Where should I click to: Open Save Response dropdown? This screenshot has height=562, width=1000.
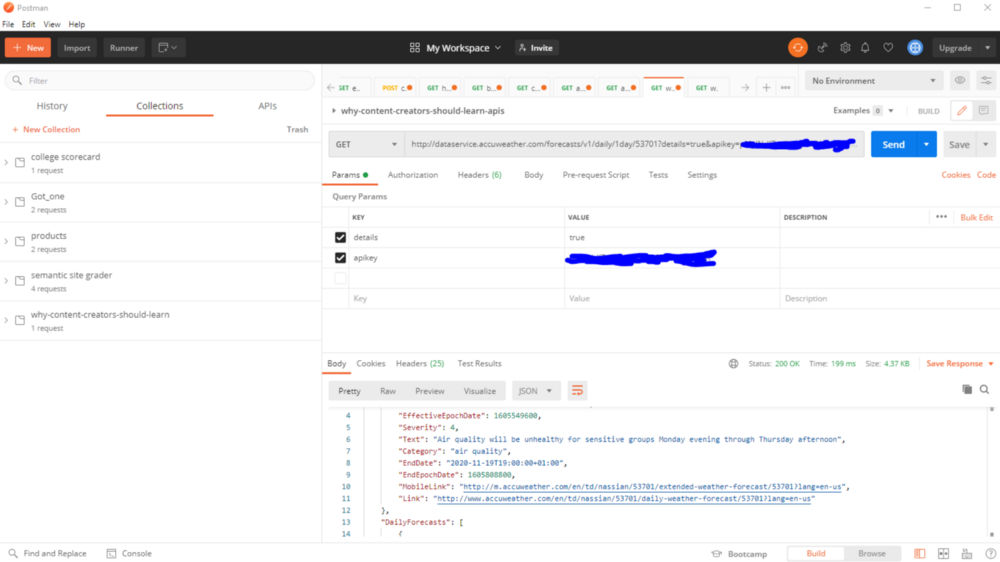point(959,364)
